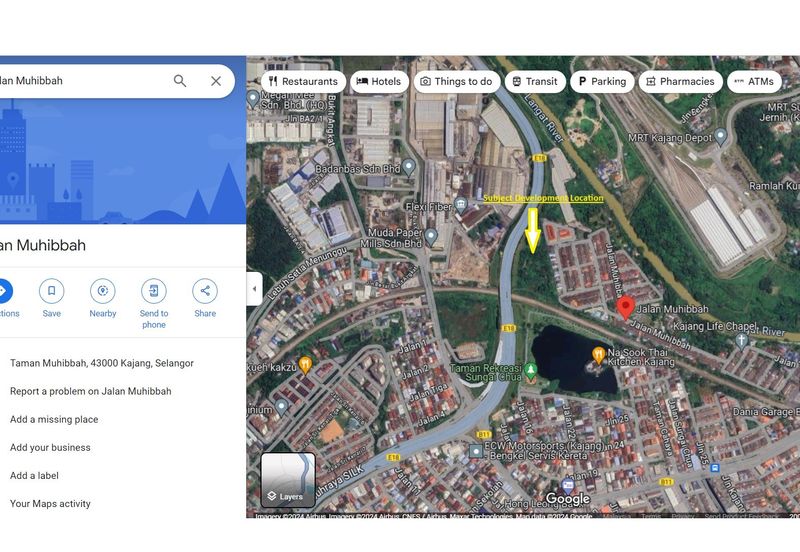
Task: Collapse the side panel arrow
Action: 254,289
